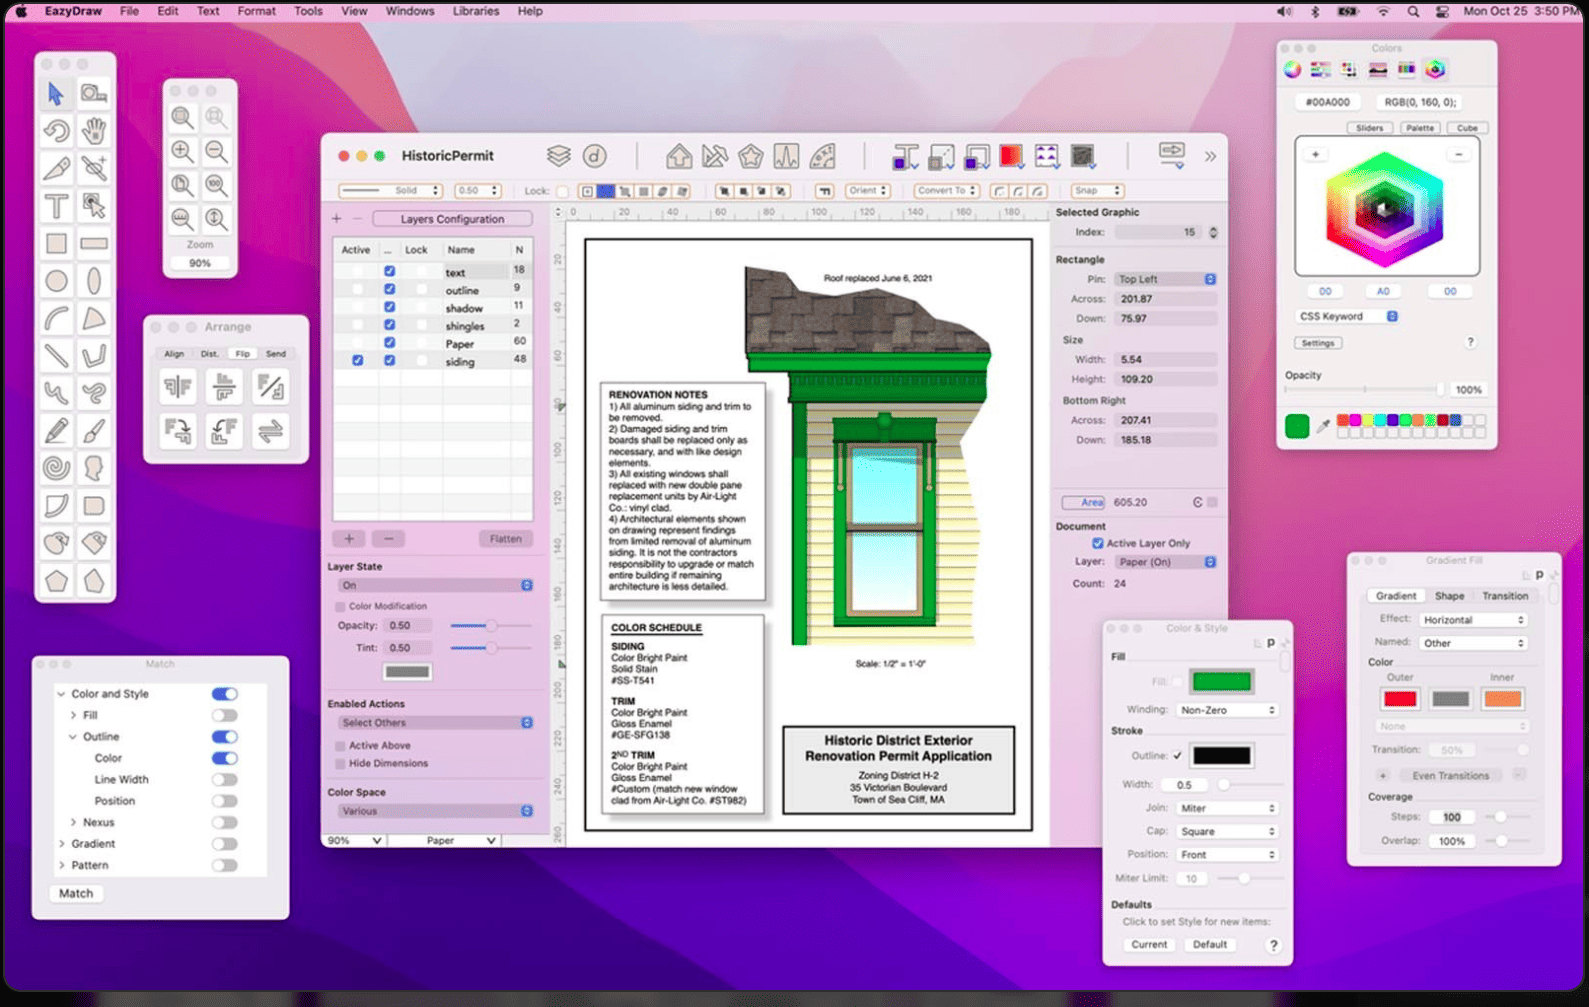Click the Flatten button in layers
The height and width of the screenshot is (1007, 1589).
(505, 538)
